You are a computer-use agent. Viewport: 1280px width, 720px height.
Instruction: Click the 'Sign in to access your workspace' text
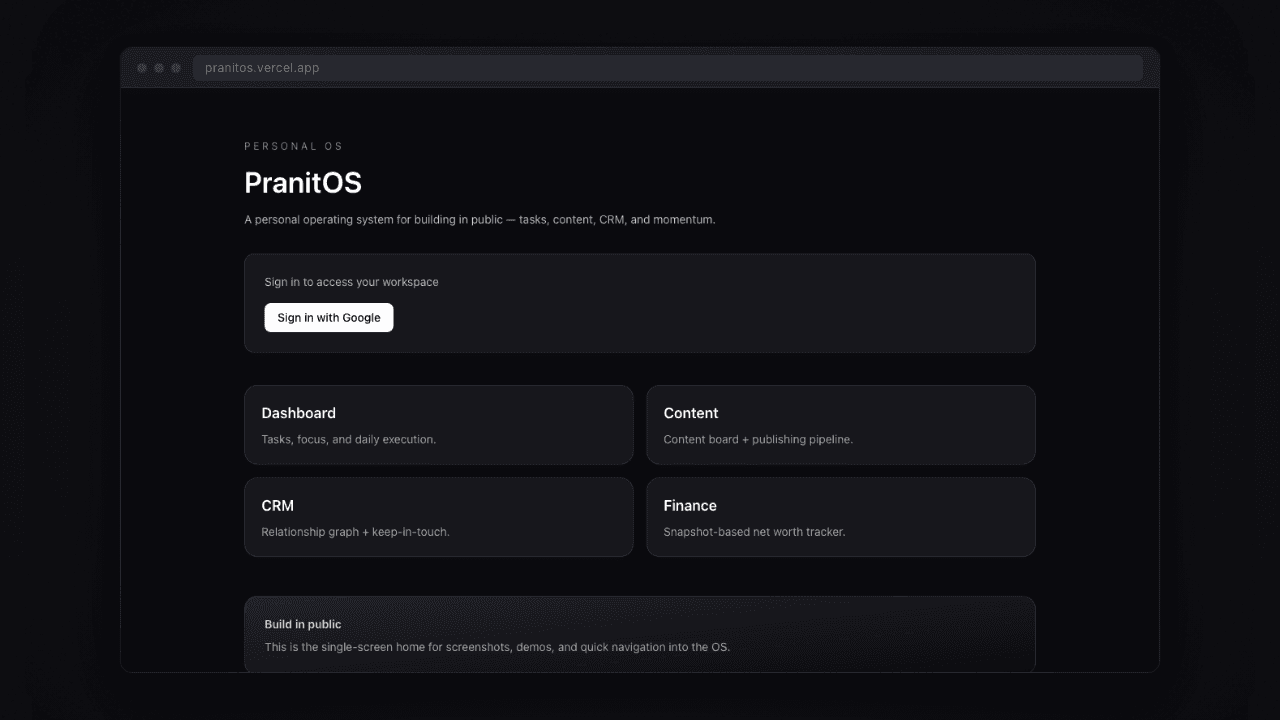pos(351,282)
